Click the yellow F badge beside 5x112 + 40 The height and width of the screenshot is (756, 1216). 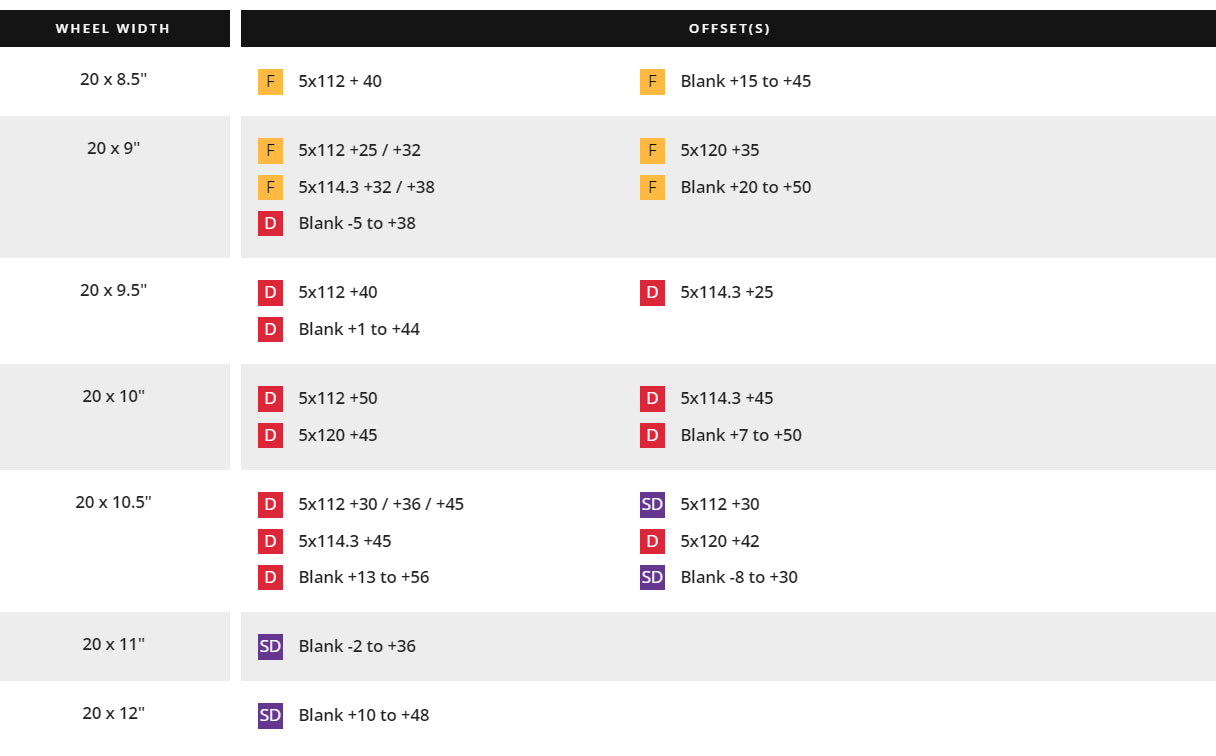point(270,82)
